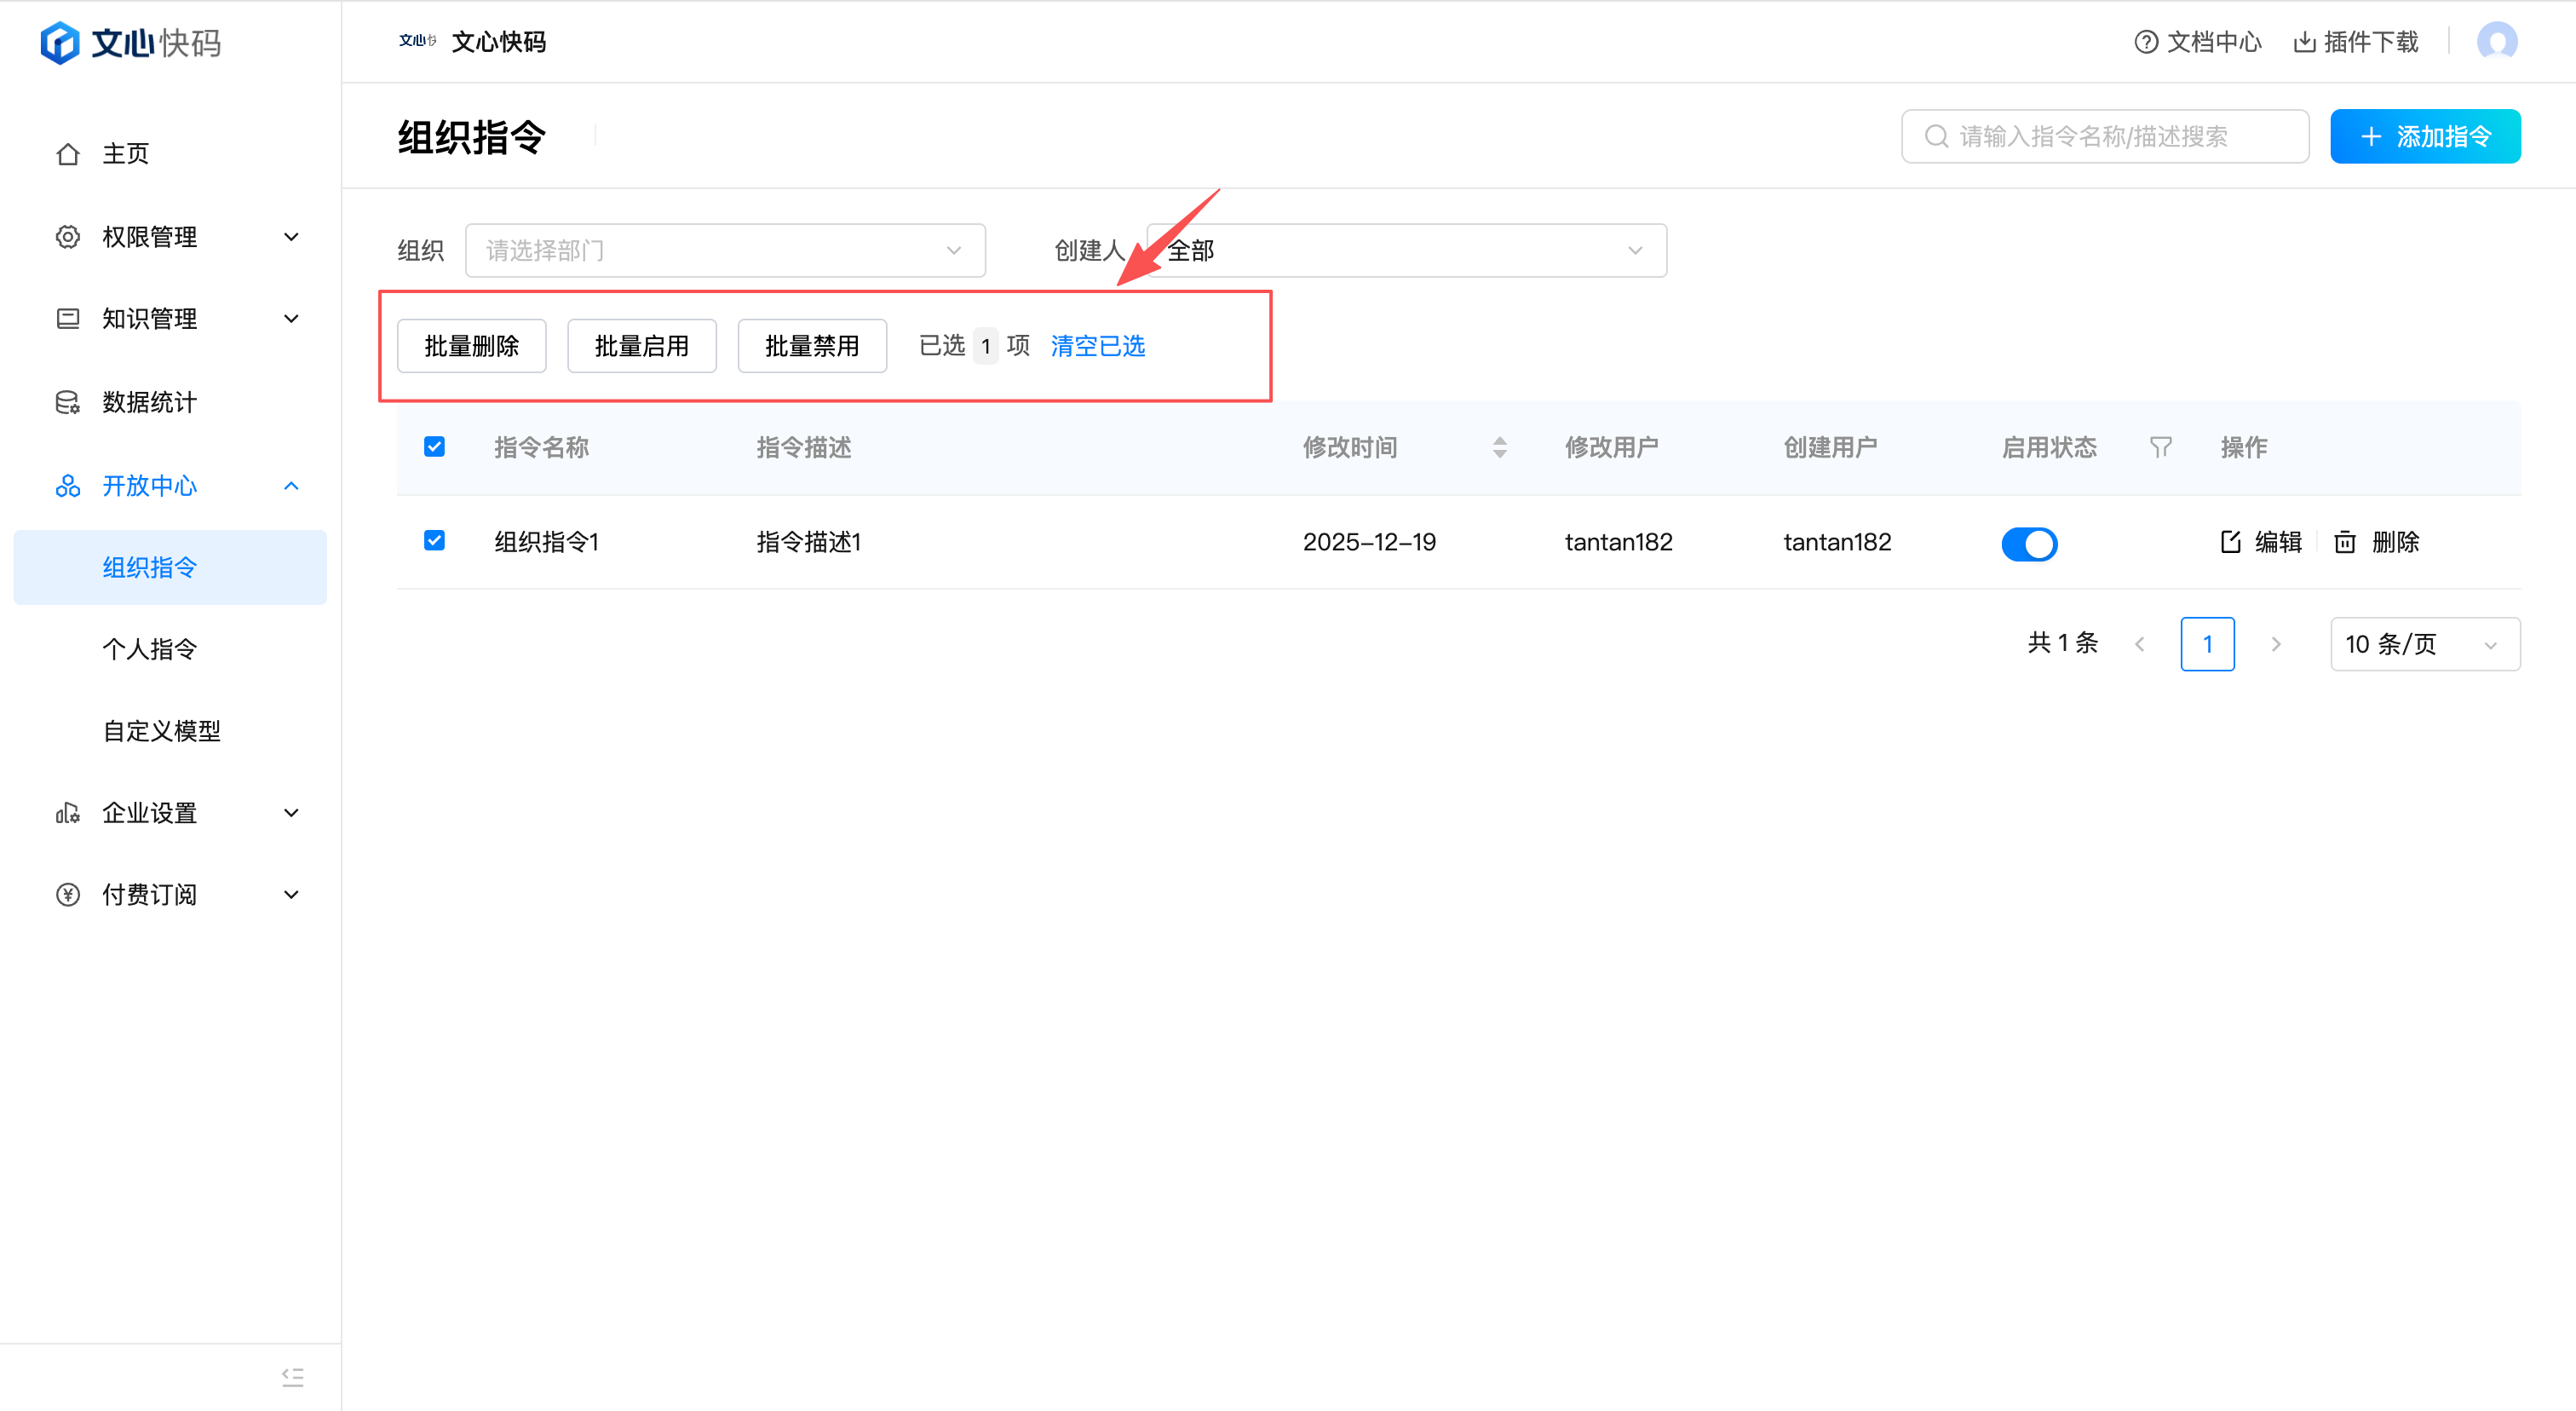Click the 清空已选 link
Image resolution: width=2576 pixels, height=1411 pixels.
[x=1097, y=346]
